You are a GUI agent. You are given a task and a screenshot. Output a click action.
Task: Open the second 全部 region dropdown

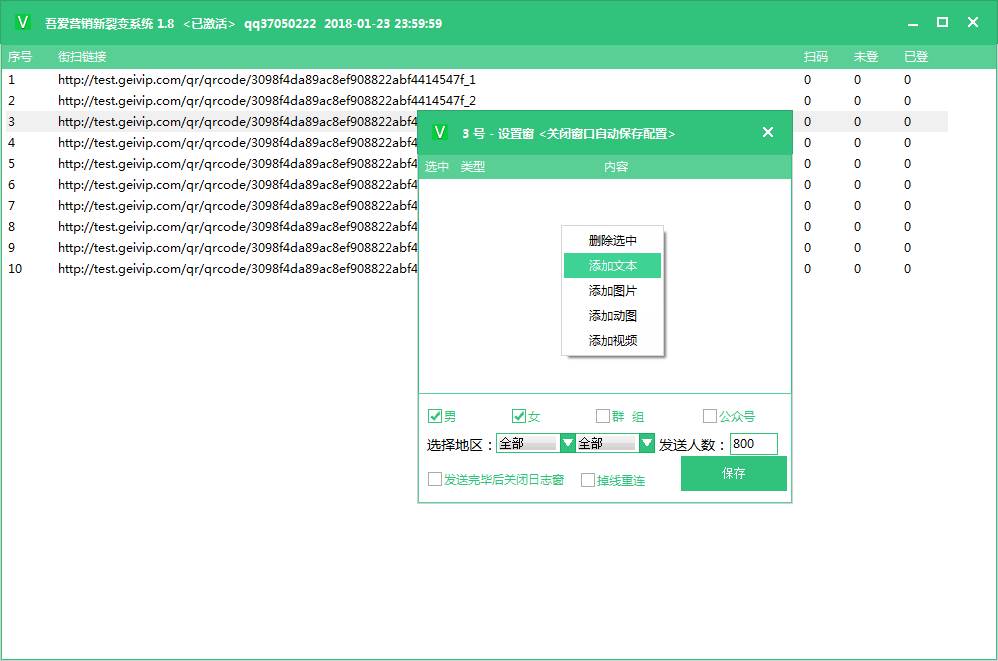(x=647, y=443)
